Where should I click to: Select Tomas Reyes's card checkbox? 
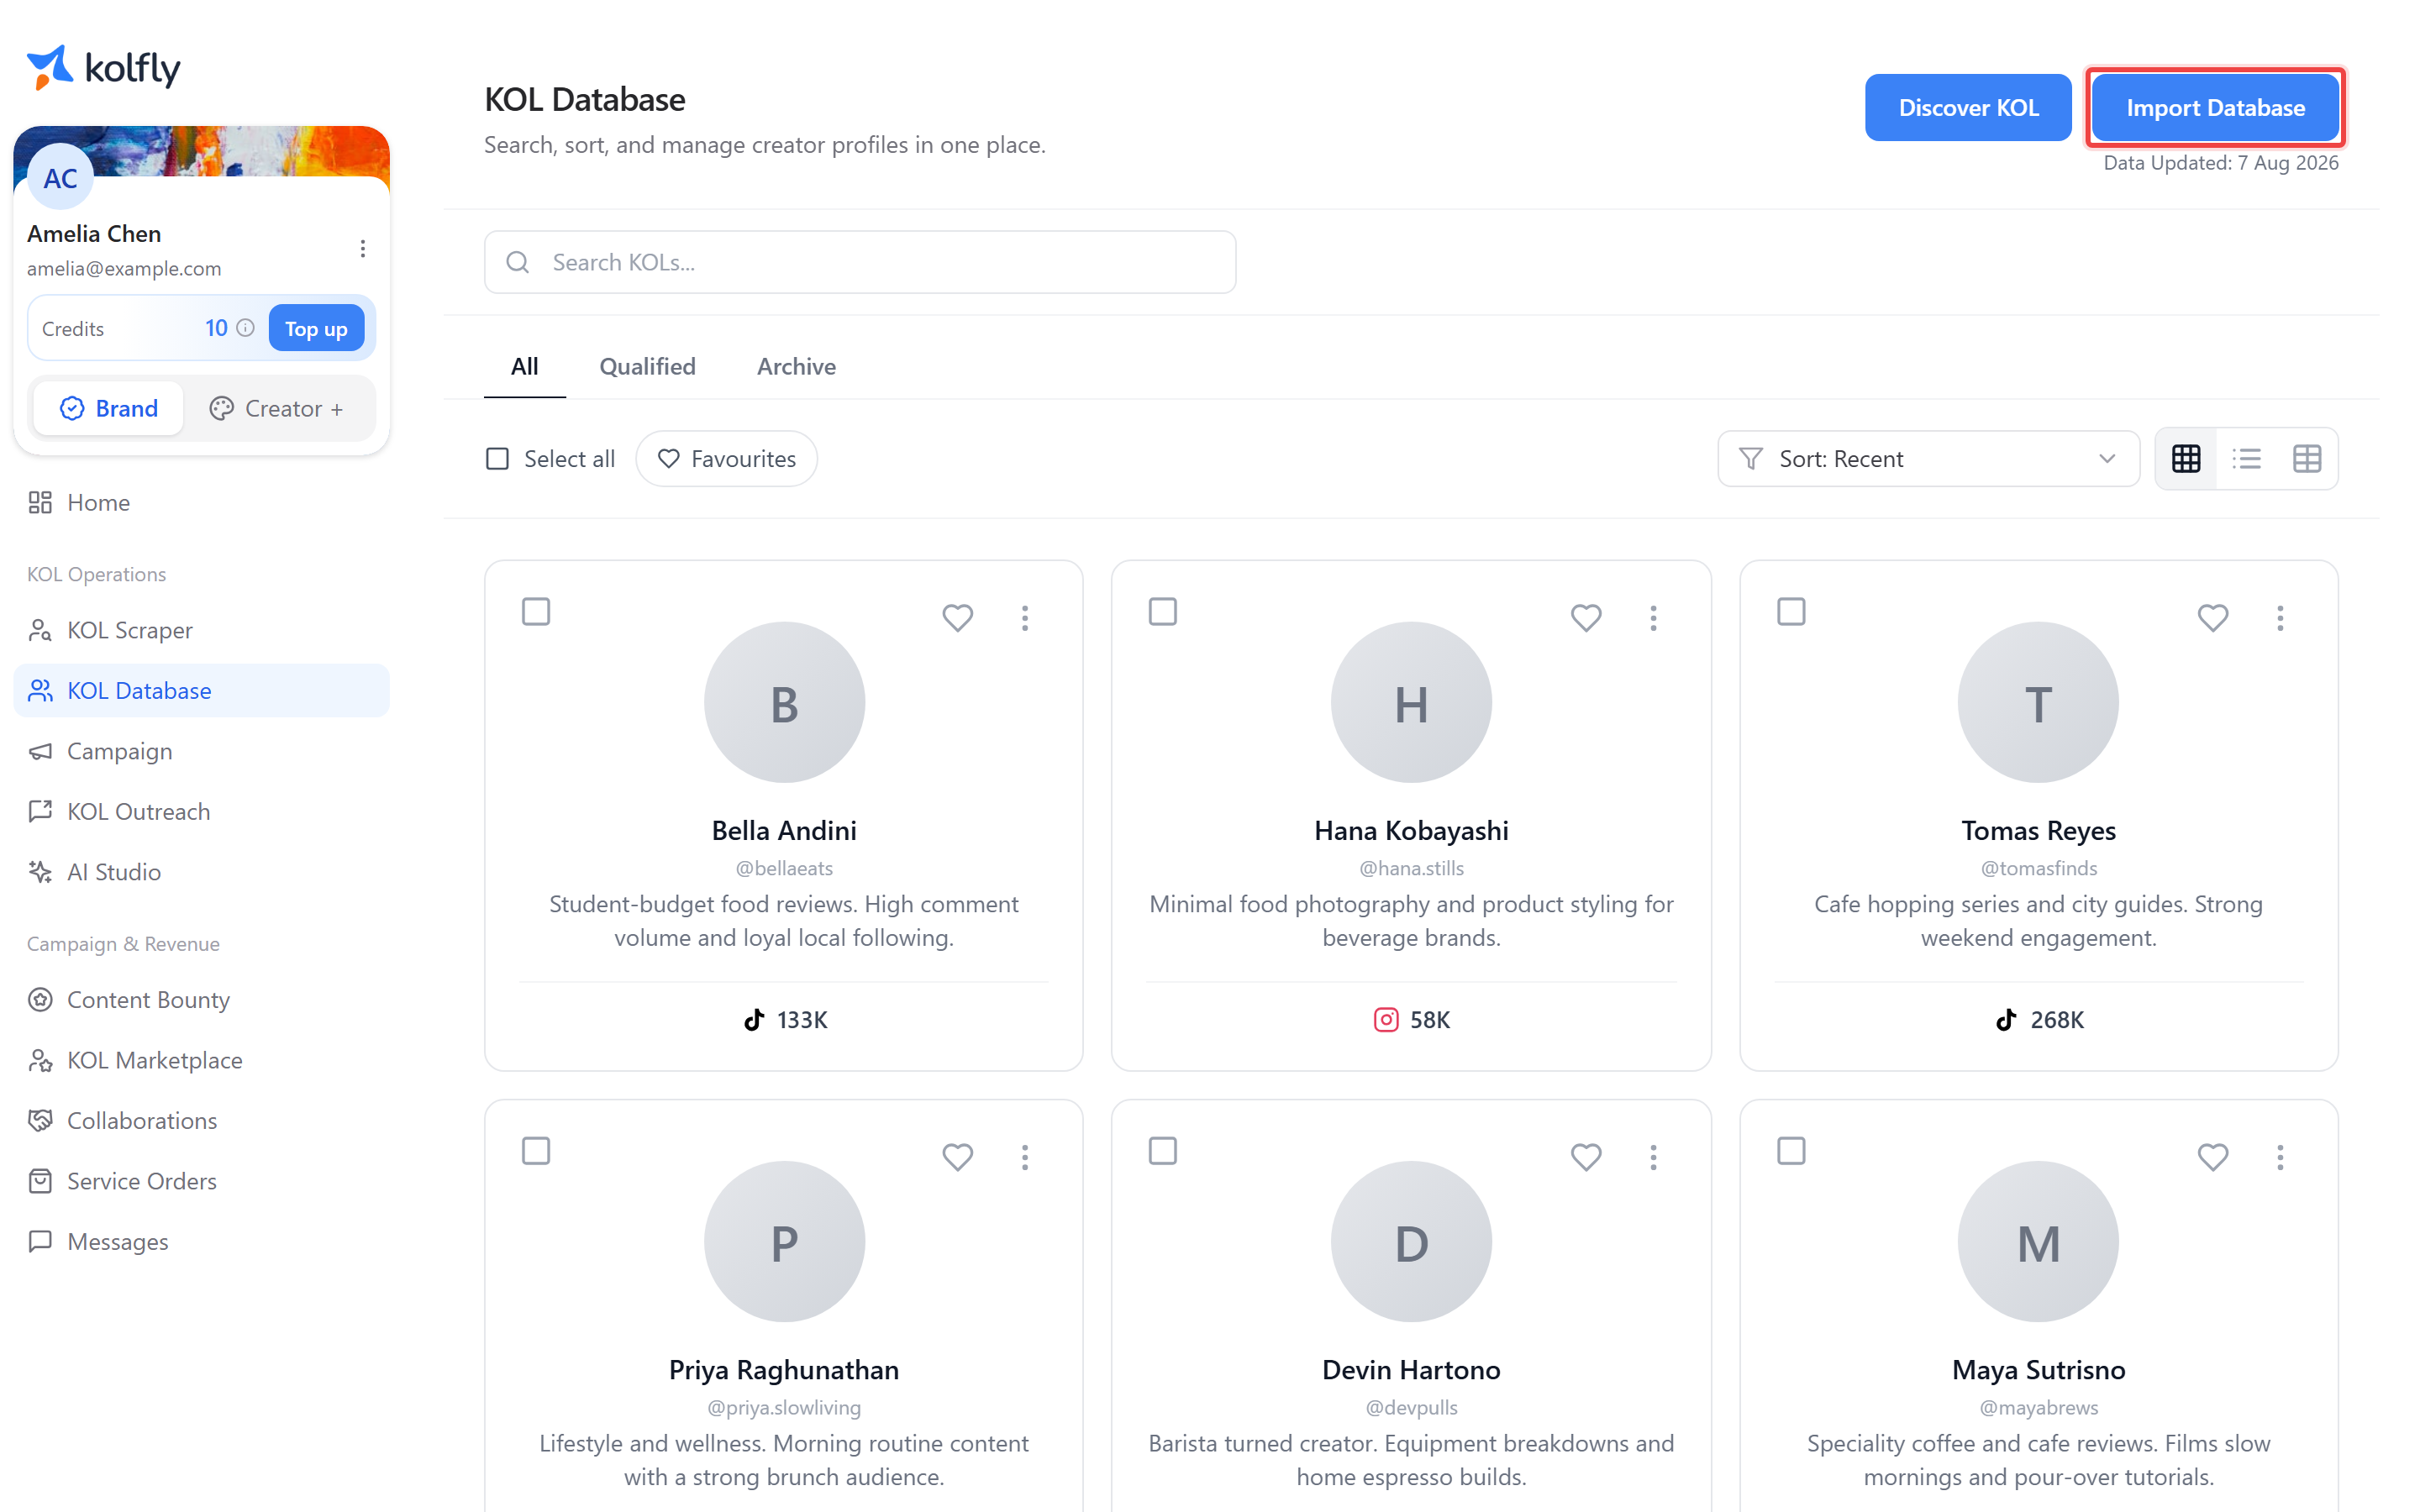click(1791, 611)
